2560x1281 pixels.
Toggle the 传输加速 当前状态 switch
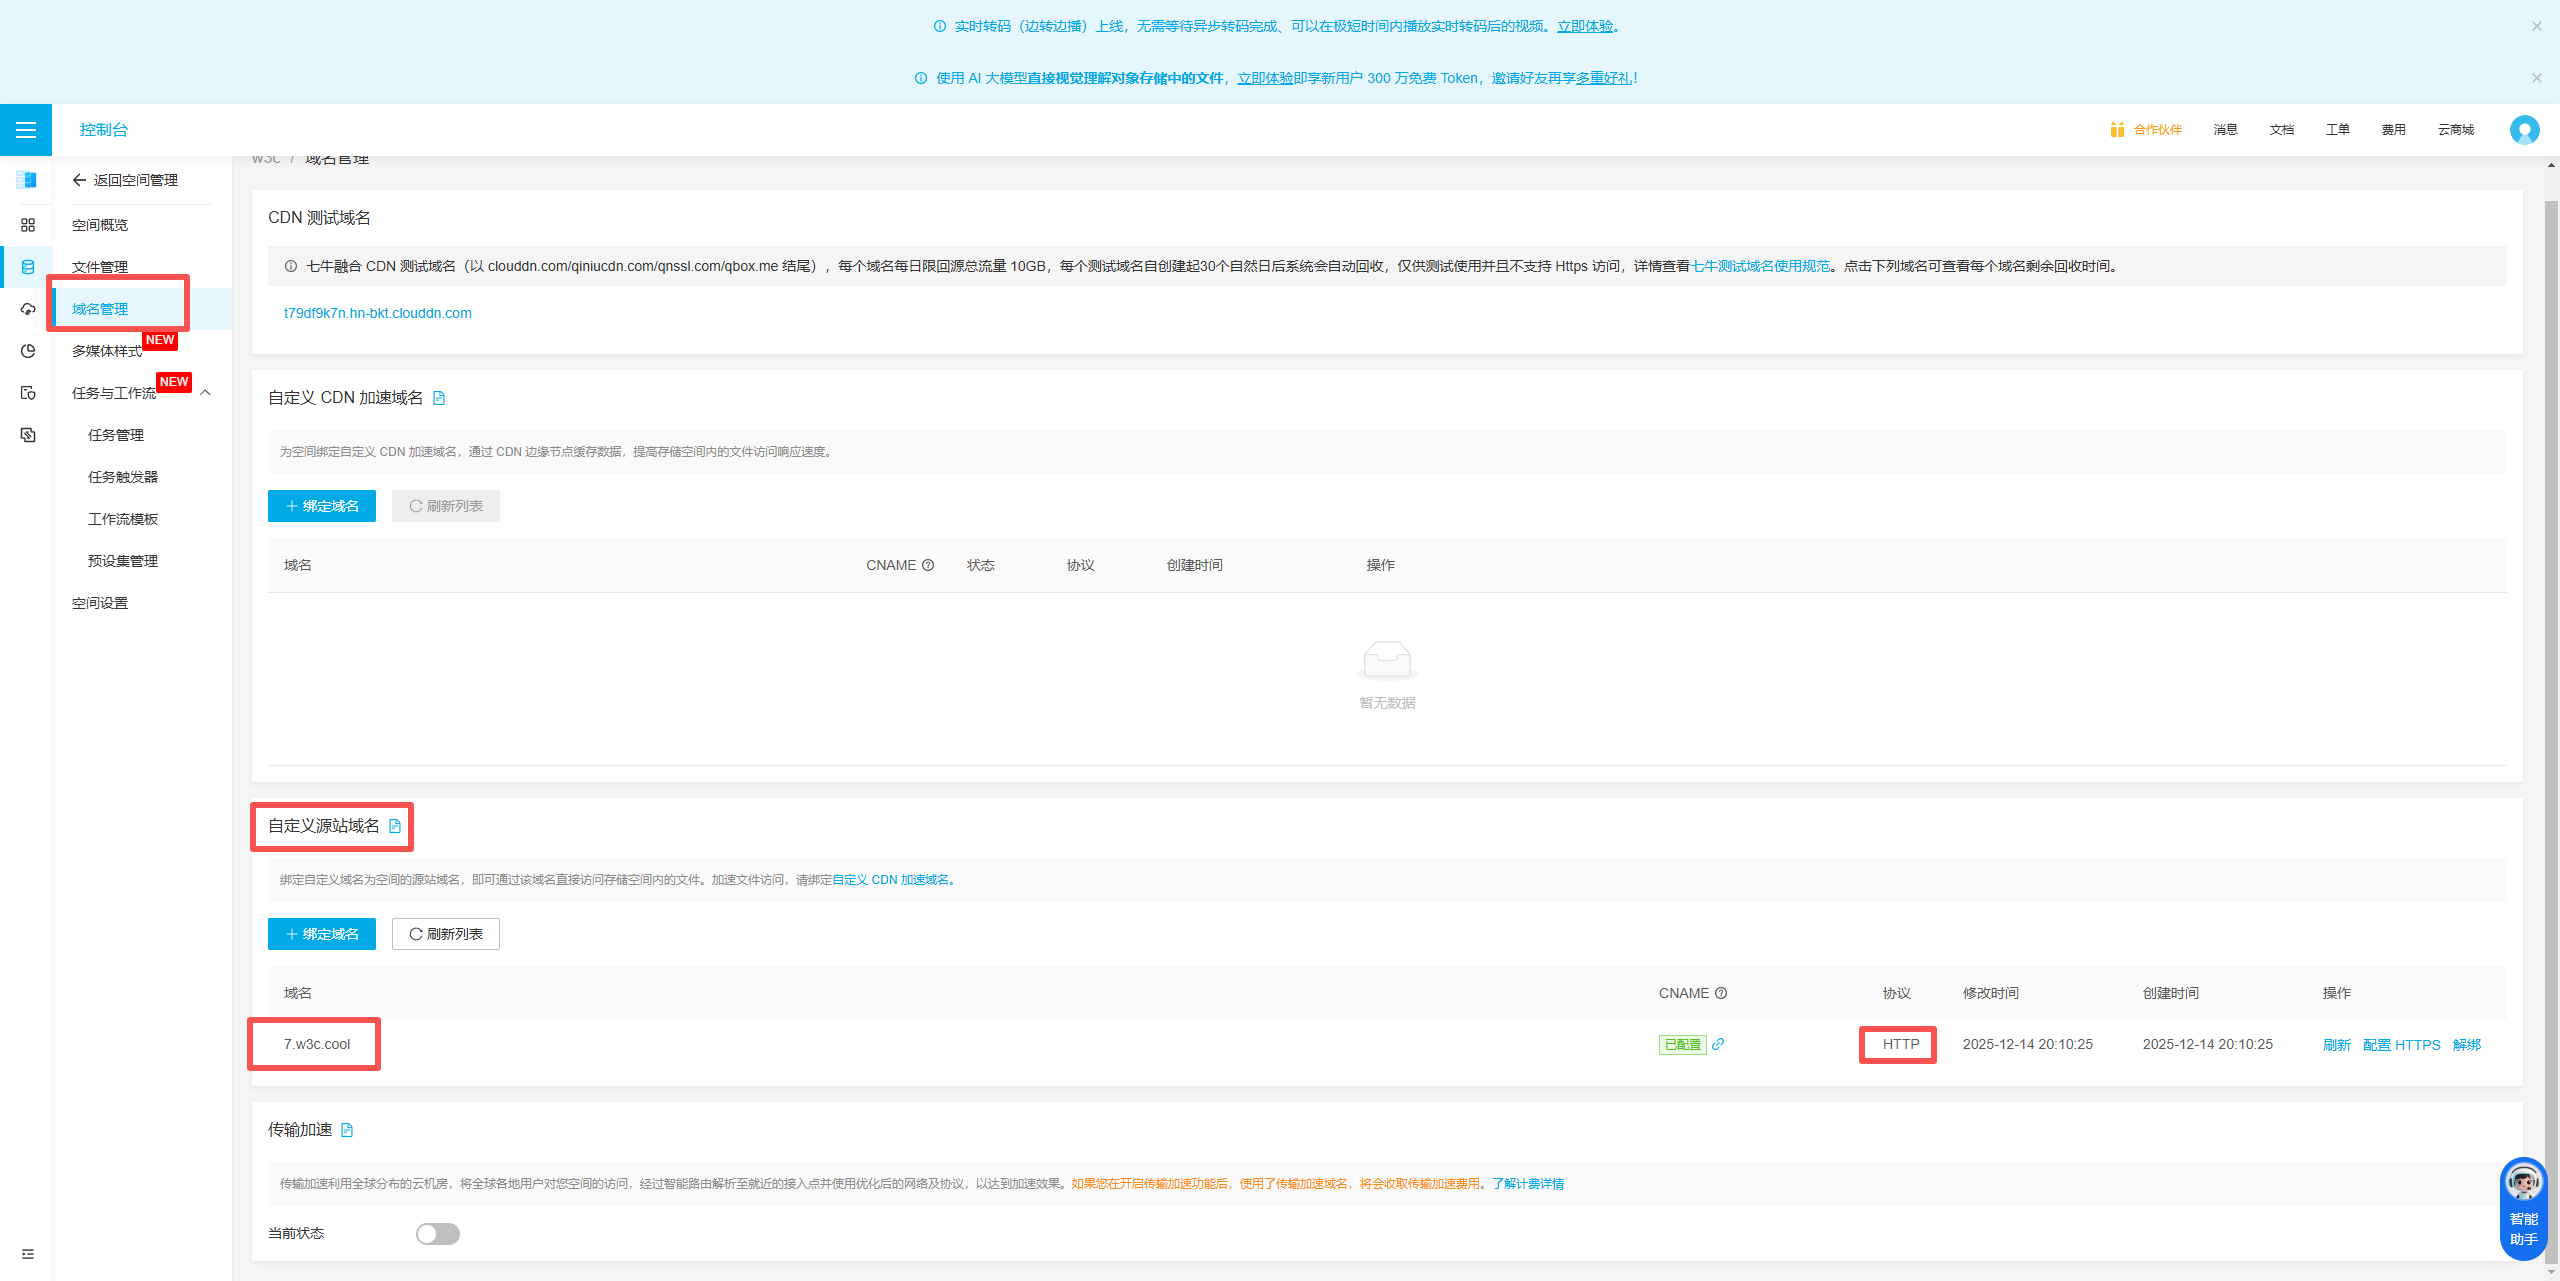click(438, 1234)
